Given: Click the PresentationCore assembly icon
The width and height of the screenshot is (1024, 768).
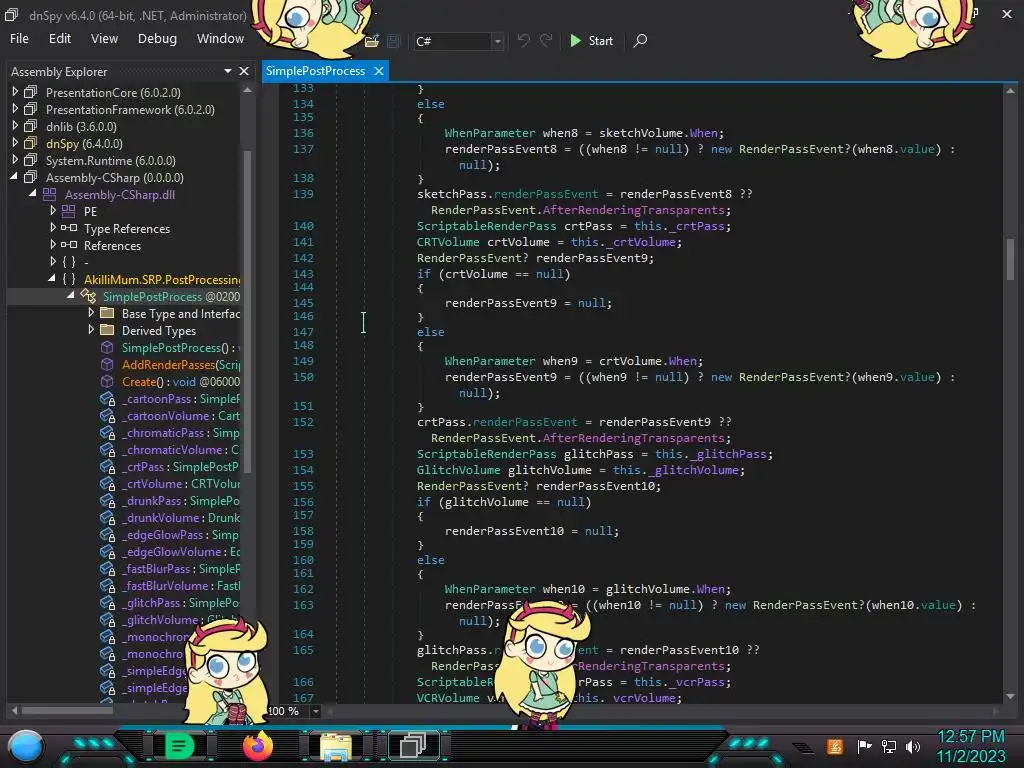Looking at the screenshot, I should [31, 92].
